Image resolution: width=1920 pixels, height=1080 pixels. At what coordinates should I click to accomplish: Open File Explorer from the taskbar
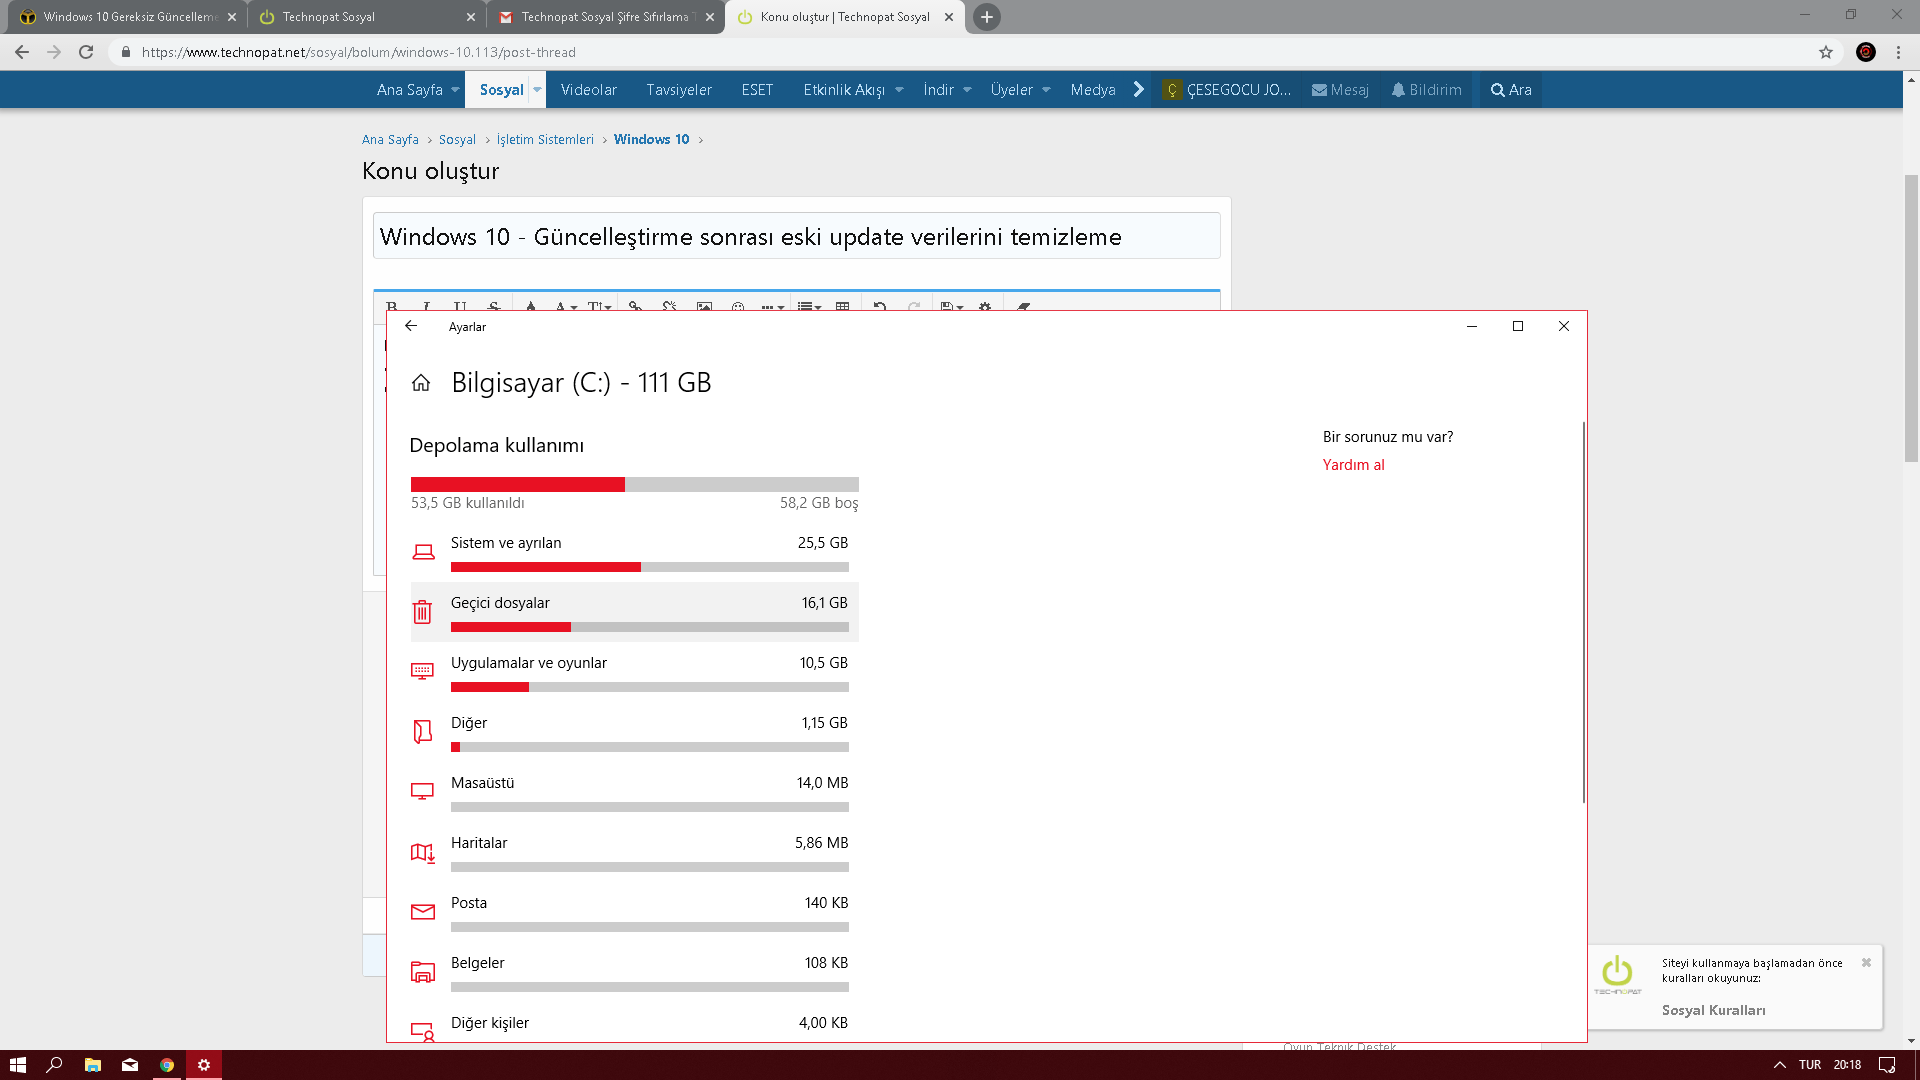tap(92, 1065)
